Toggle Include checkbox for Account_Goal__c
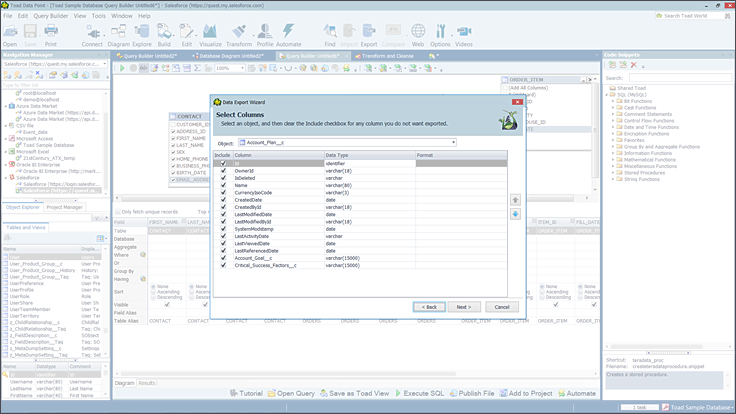736x414 pixels. click(x=223, y=257)
